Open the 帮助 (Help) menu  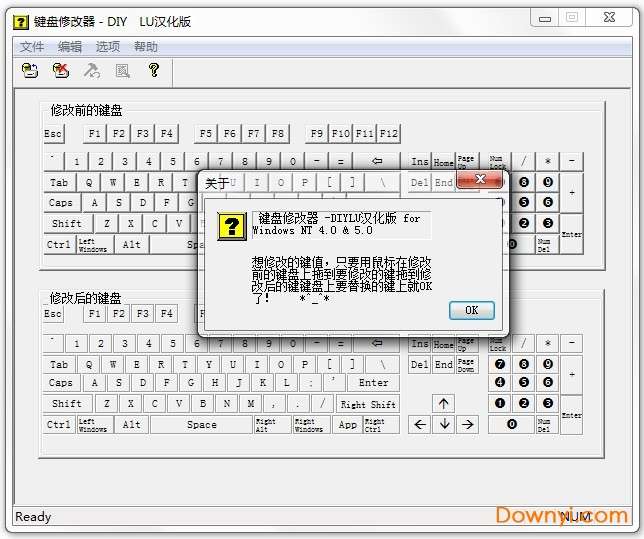(x=146, y=47)
